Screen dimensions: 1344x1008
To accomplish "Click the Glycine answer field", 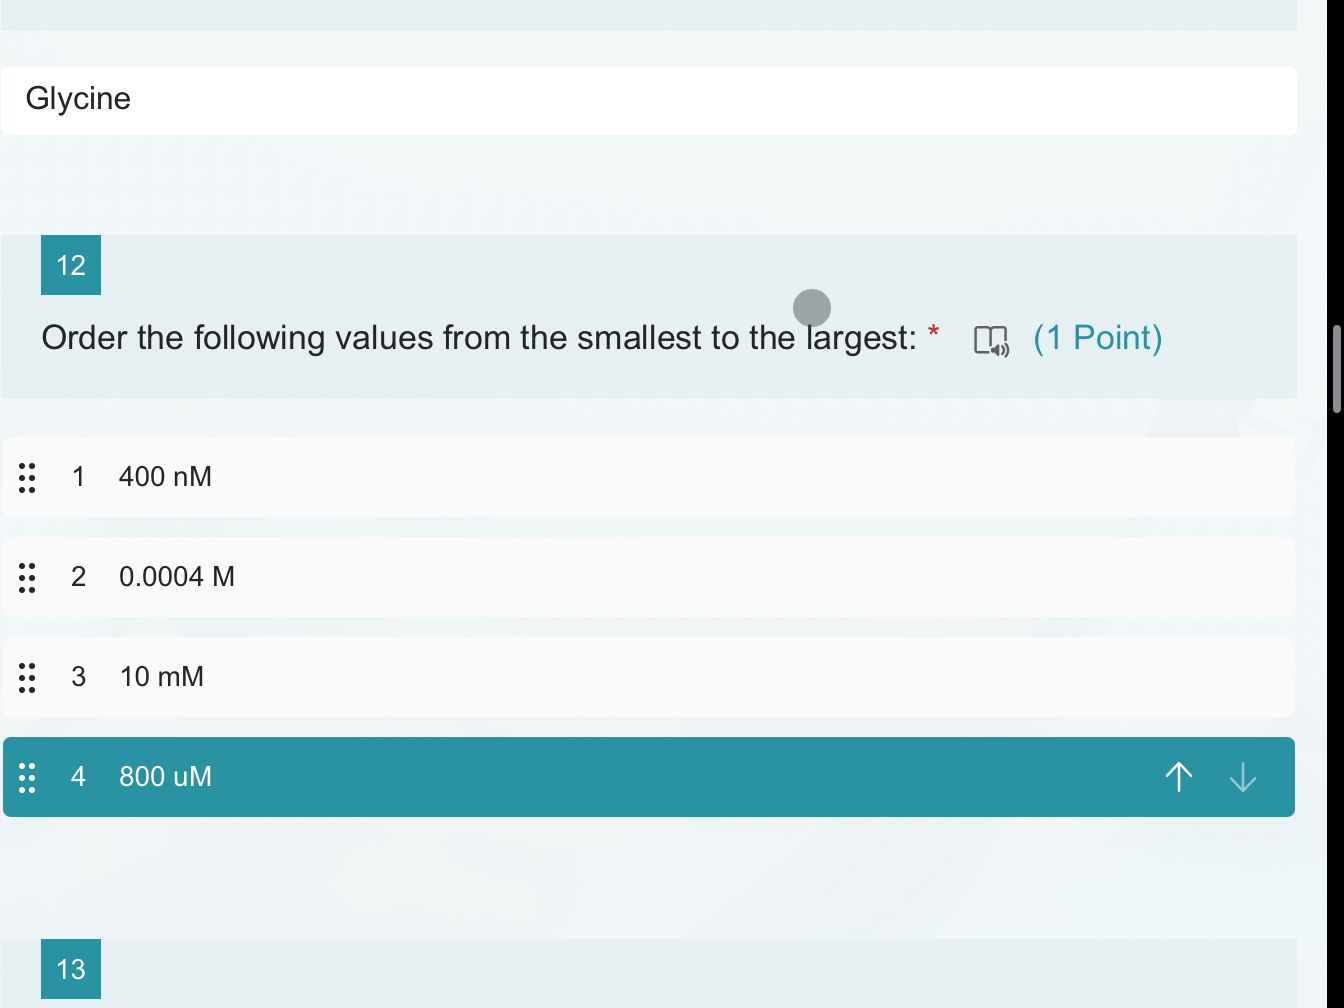I will (x=648, y=99).
